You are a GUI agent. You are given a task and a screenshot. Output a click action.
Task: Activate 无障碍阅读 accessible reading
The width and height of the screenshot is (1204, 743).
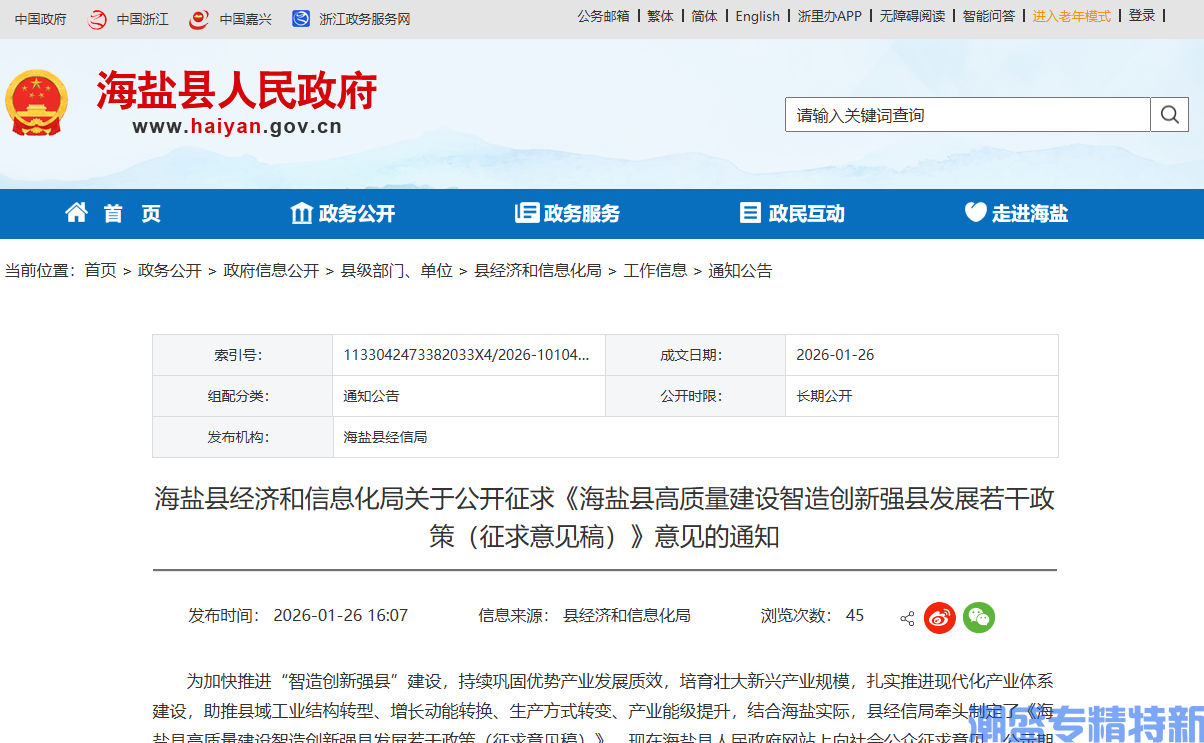point(913,16)
